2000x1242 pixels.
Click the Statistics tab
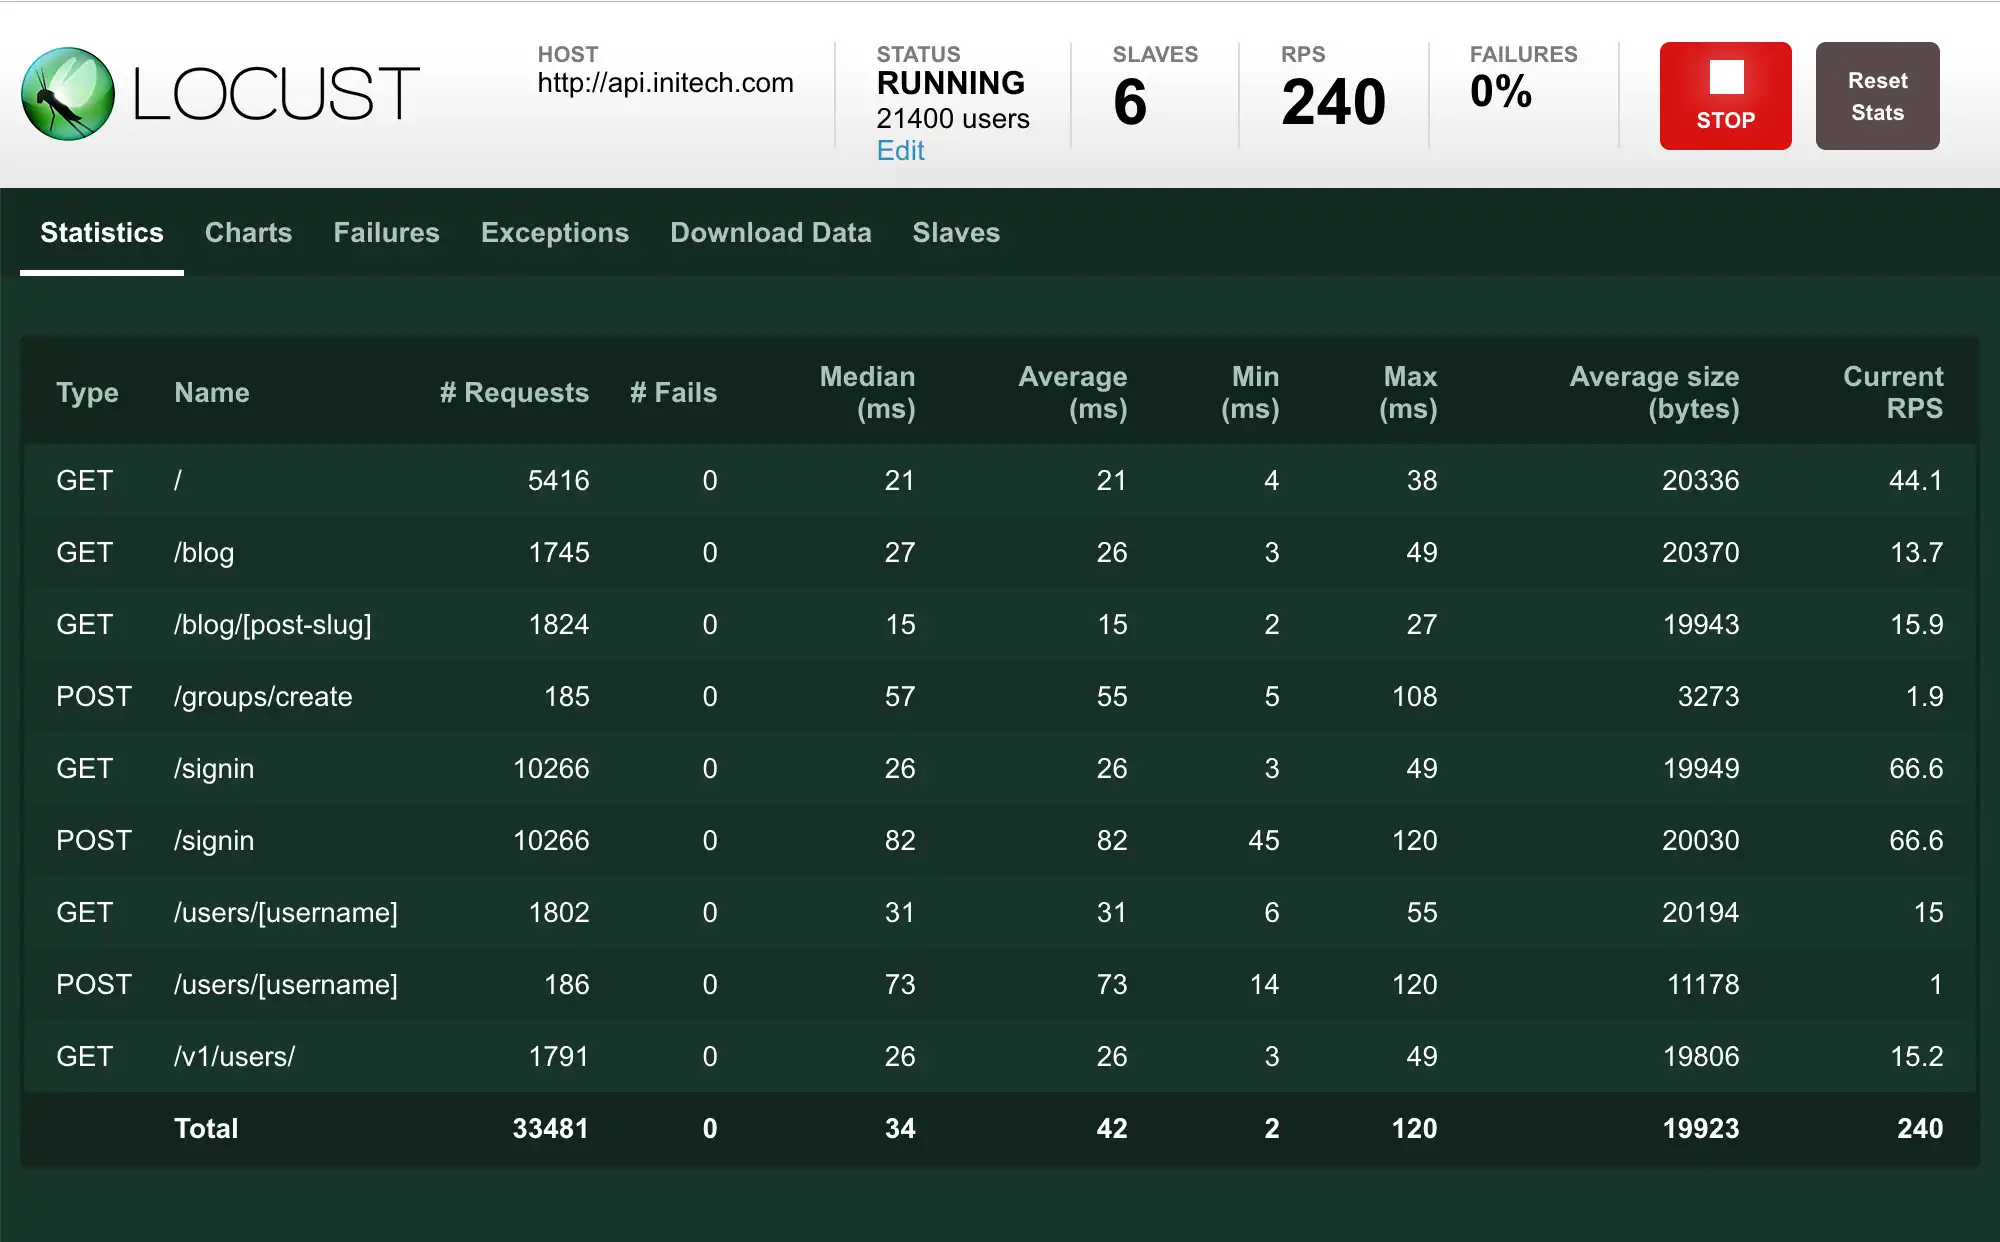(x=102, y=232)
